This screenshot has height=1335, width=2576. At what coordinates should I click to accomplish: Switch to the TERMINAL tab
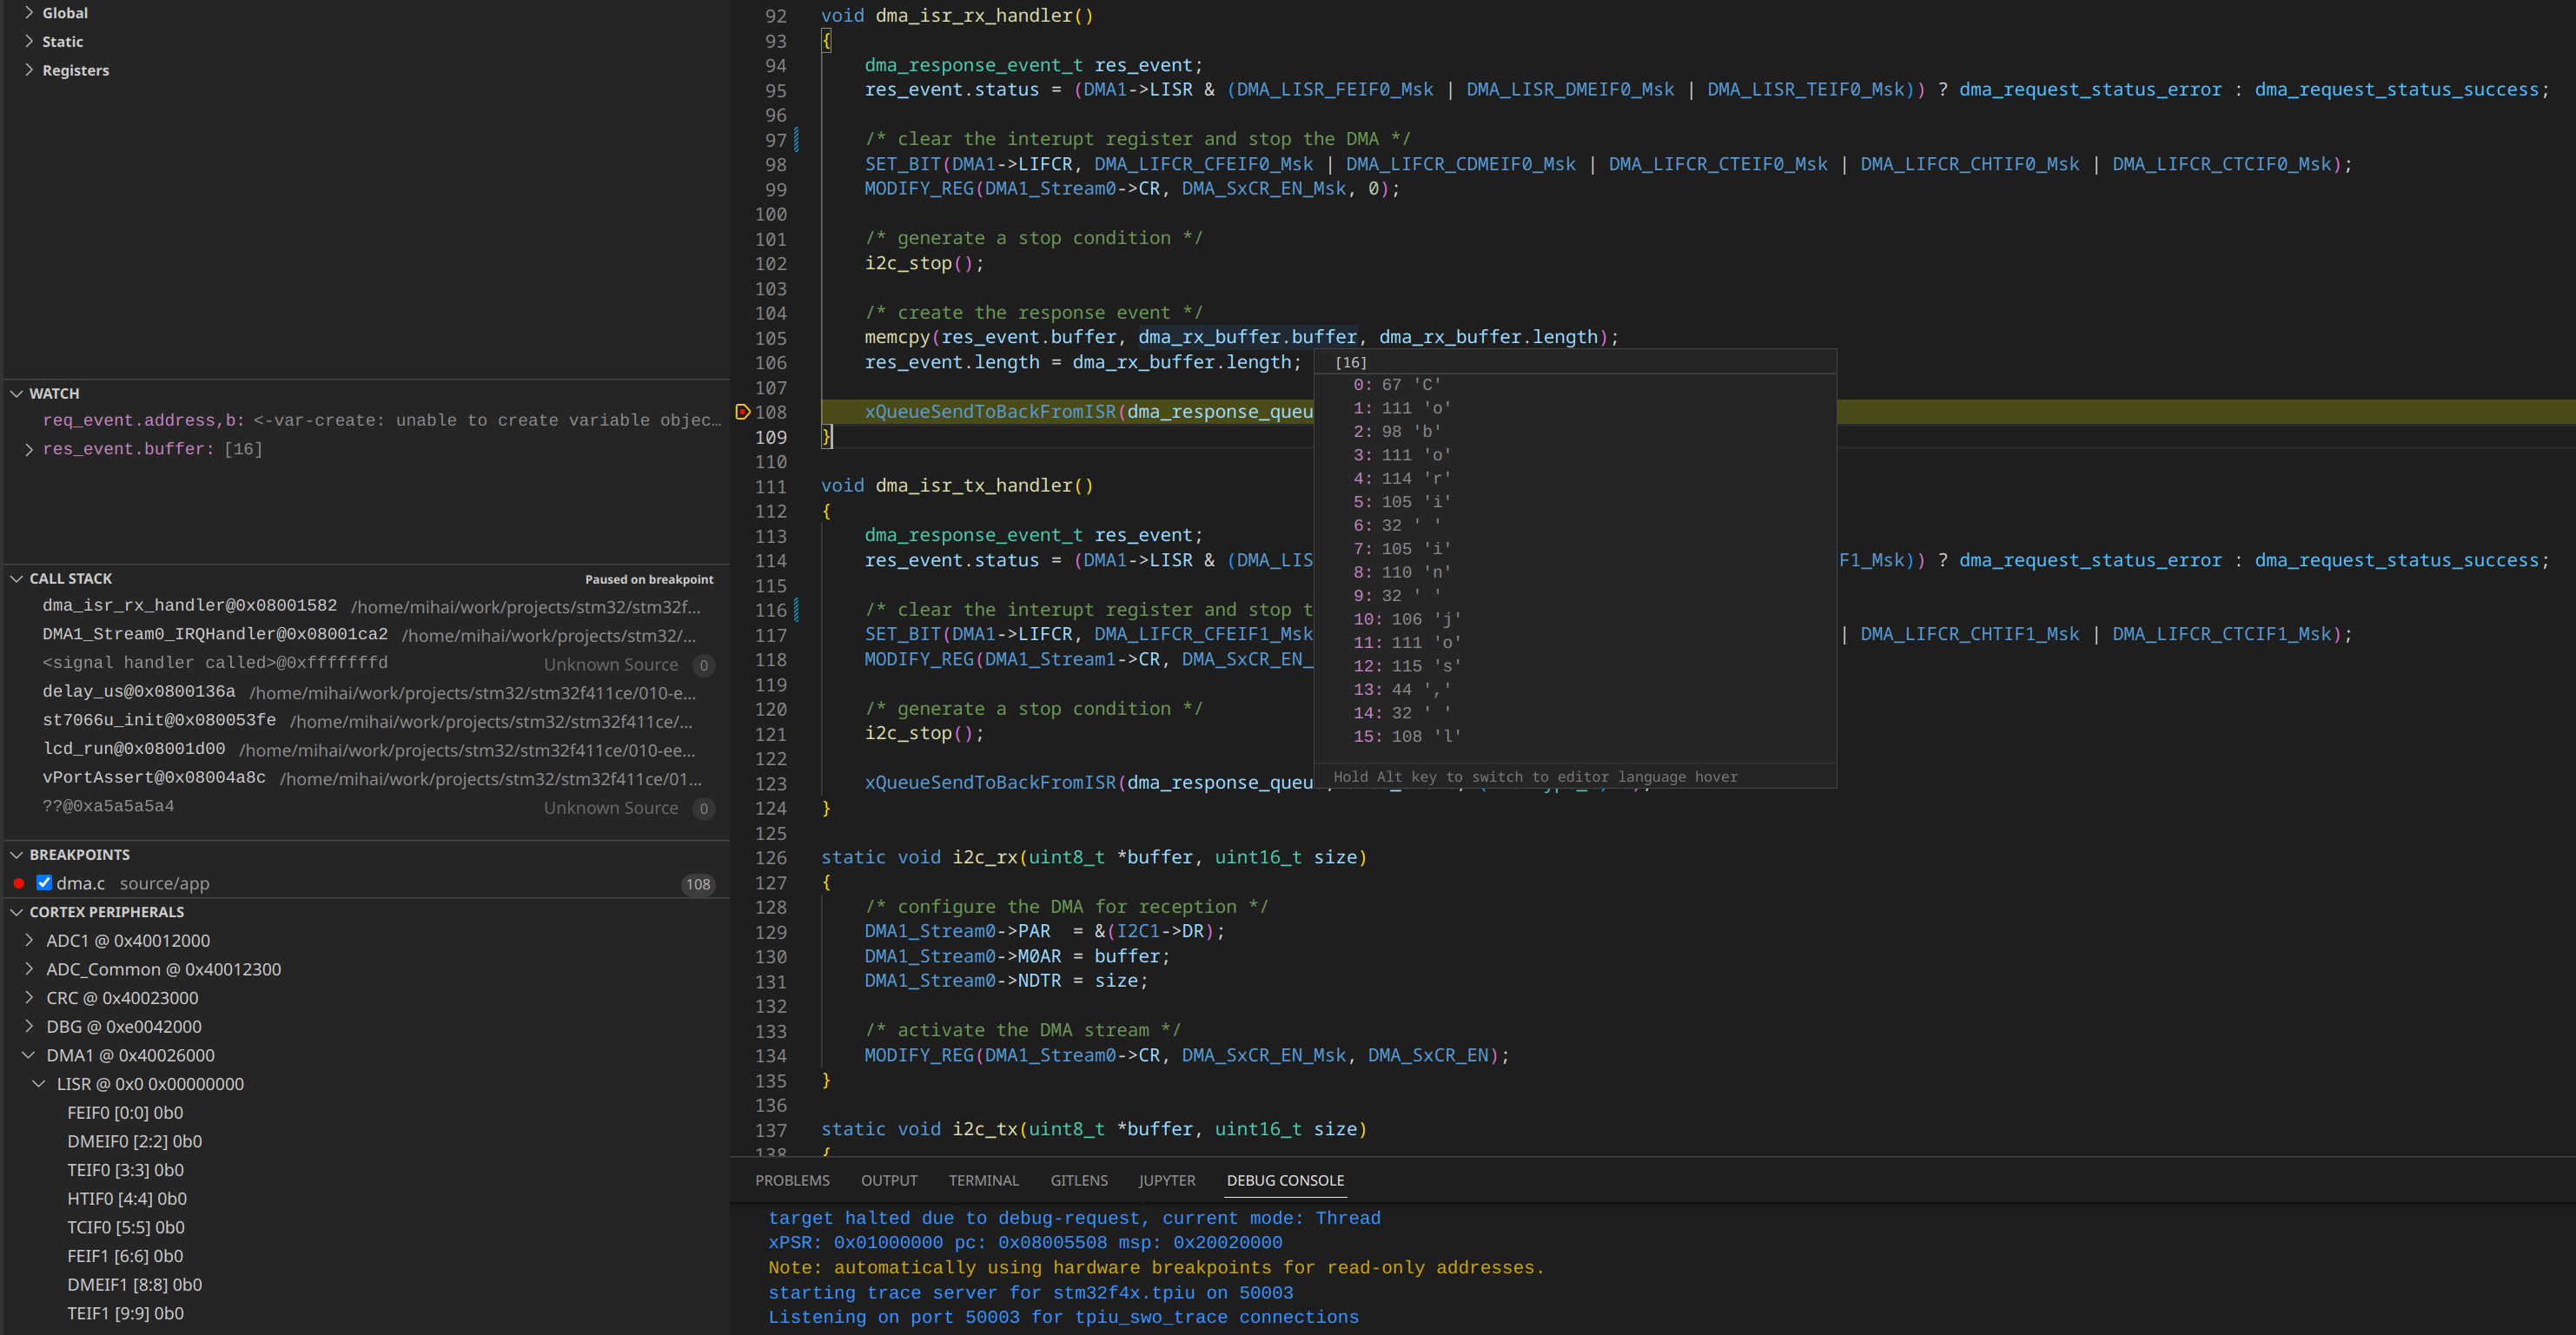[x=983, y=1180]
